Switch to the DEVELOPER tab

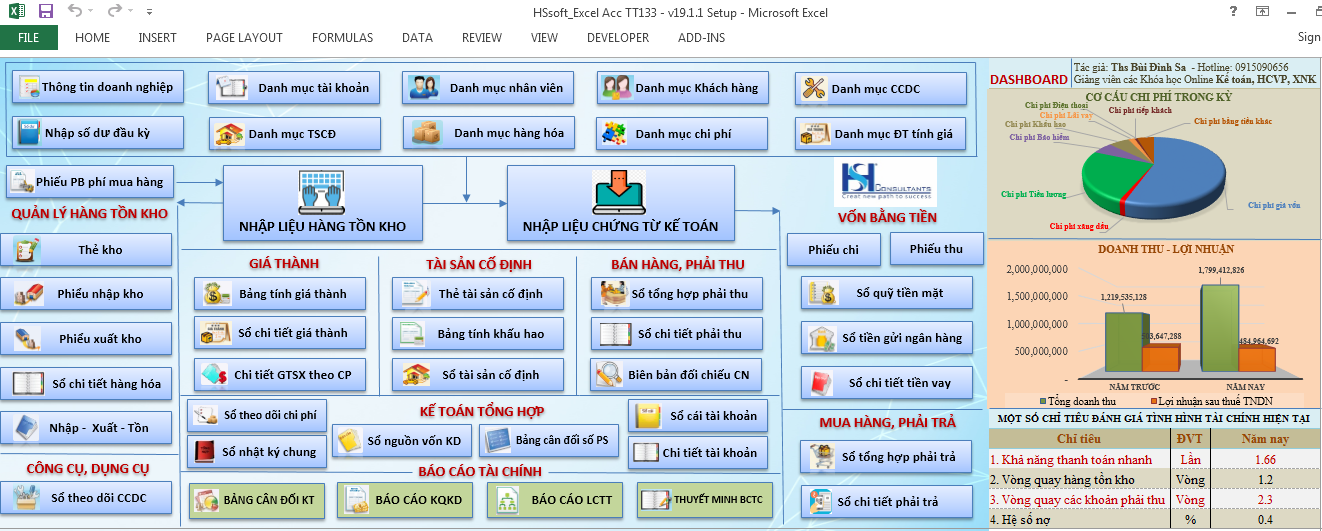click(x=618, y=38)
